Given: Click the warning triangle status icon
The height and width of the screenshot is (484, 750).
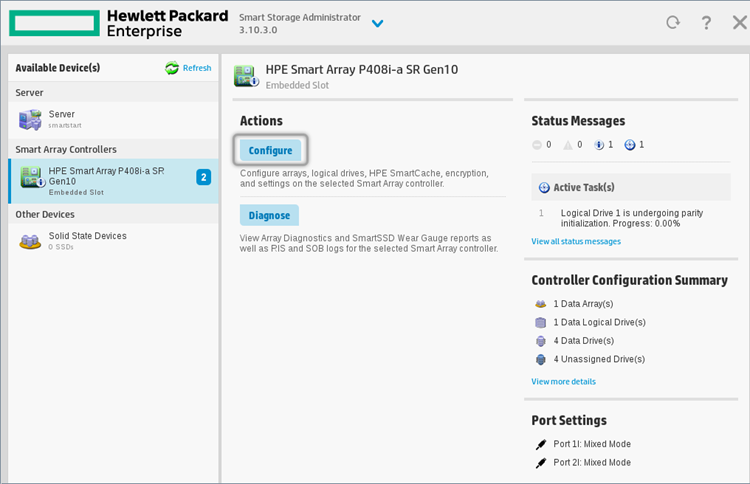Looking at the screenshot, I should [568, 145].
